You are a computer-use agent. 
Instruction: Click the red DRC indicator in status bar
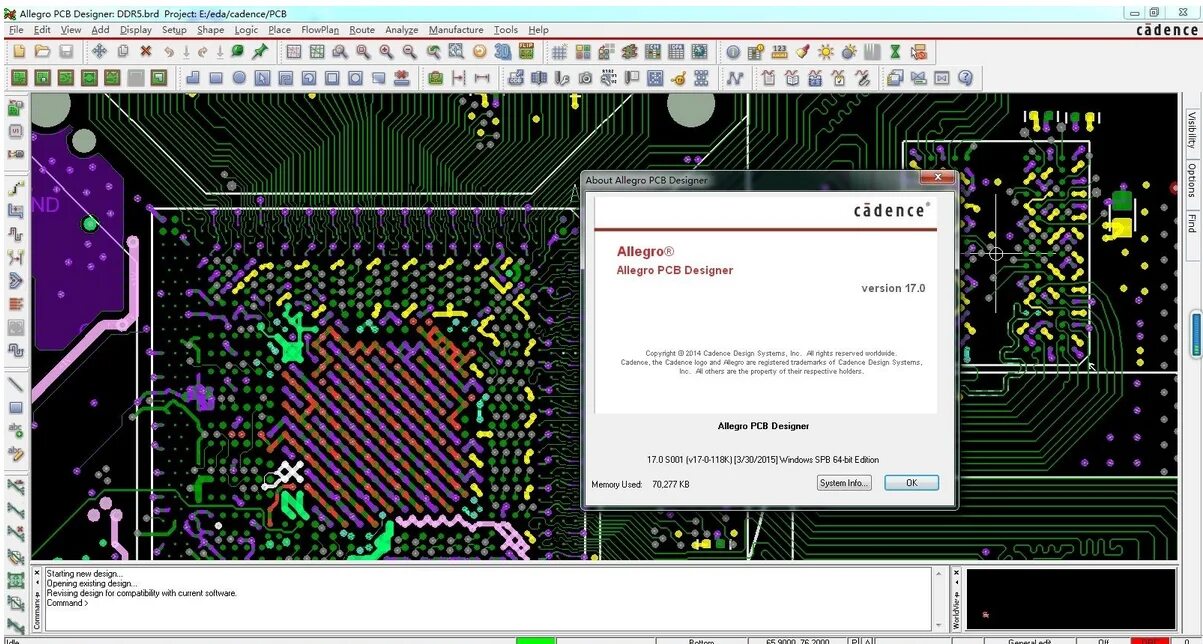pyautogui.click(x=1150, y=640)
